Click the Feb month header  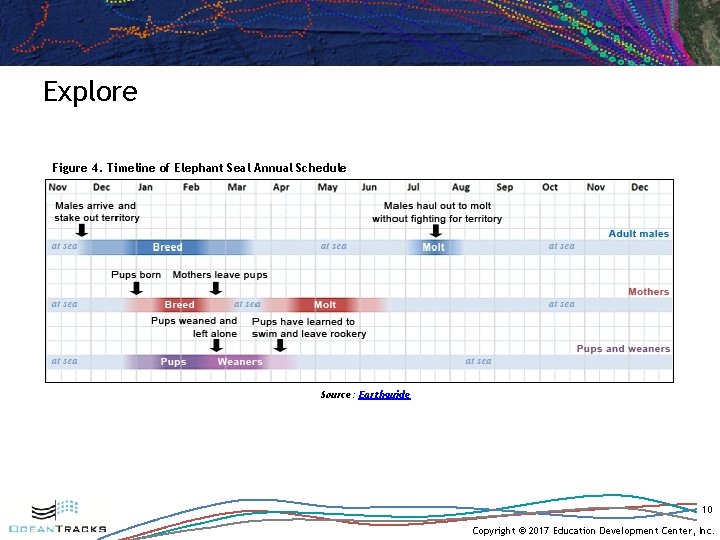191,187
